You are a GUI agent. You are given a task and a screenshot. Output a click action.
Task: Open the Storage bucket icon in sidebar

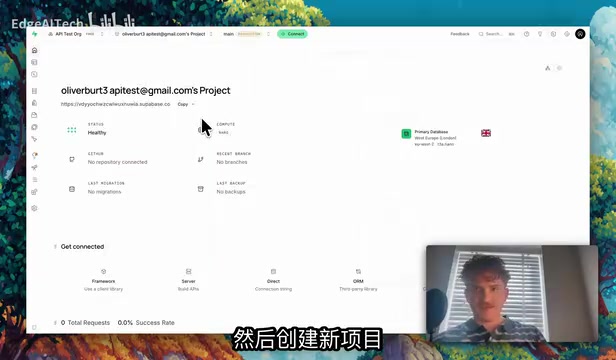pos(35,115)
